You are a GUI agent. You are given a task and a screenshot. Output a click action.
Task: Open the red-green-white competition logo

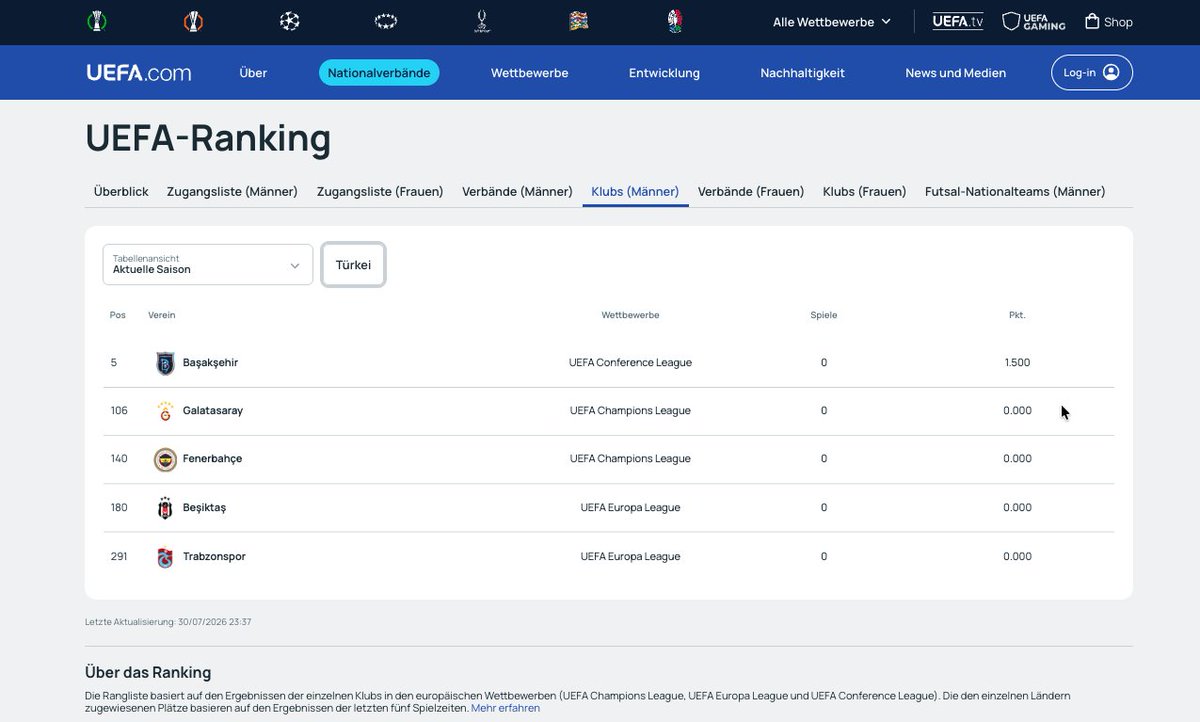[675, 21]
